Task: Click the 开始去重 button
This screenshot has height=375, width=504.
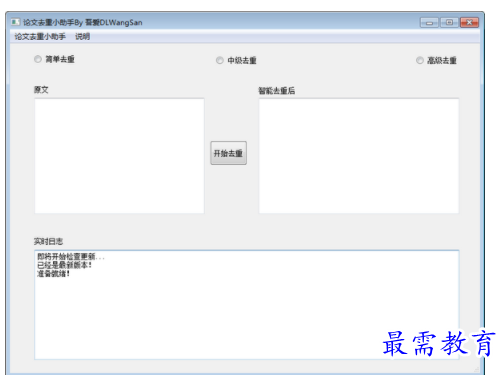Action: (x=228, y=153)
